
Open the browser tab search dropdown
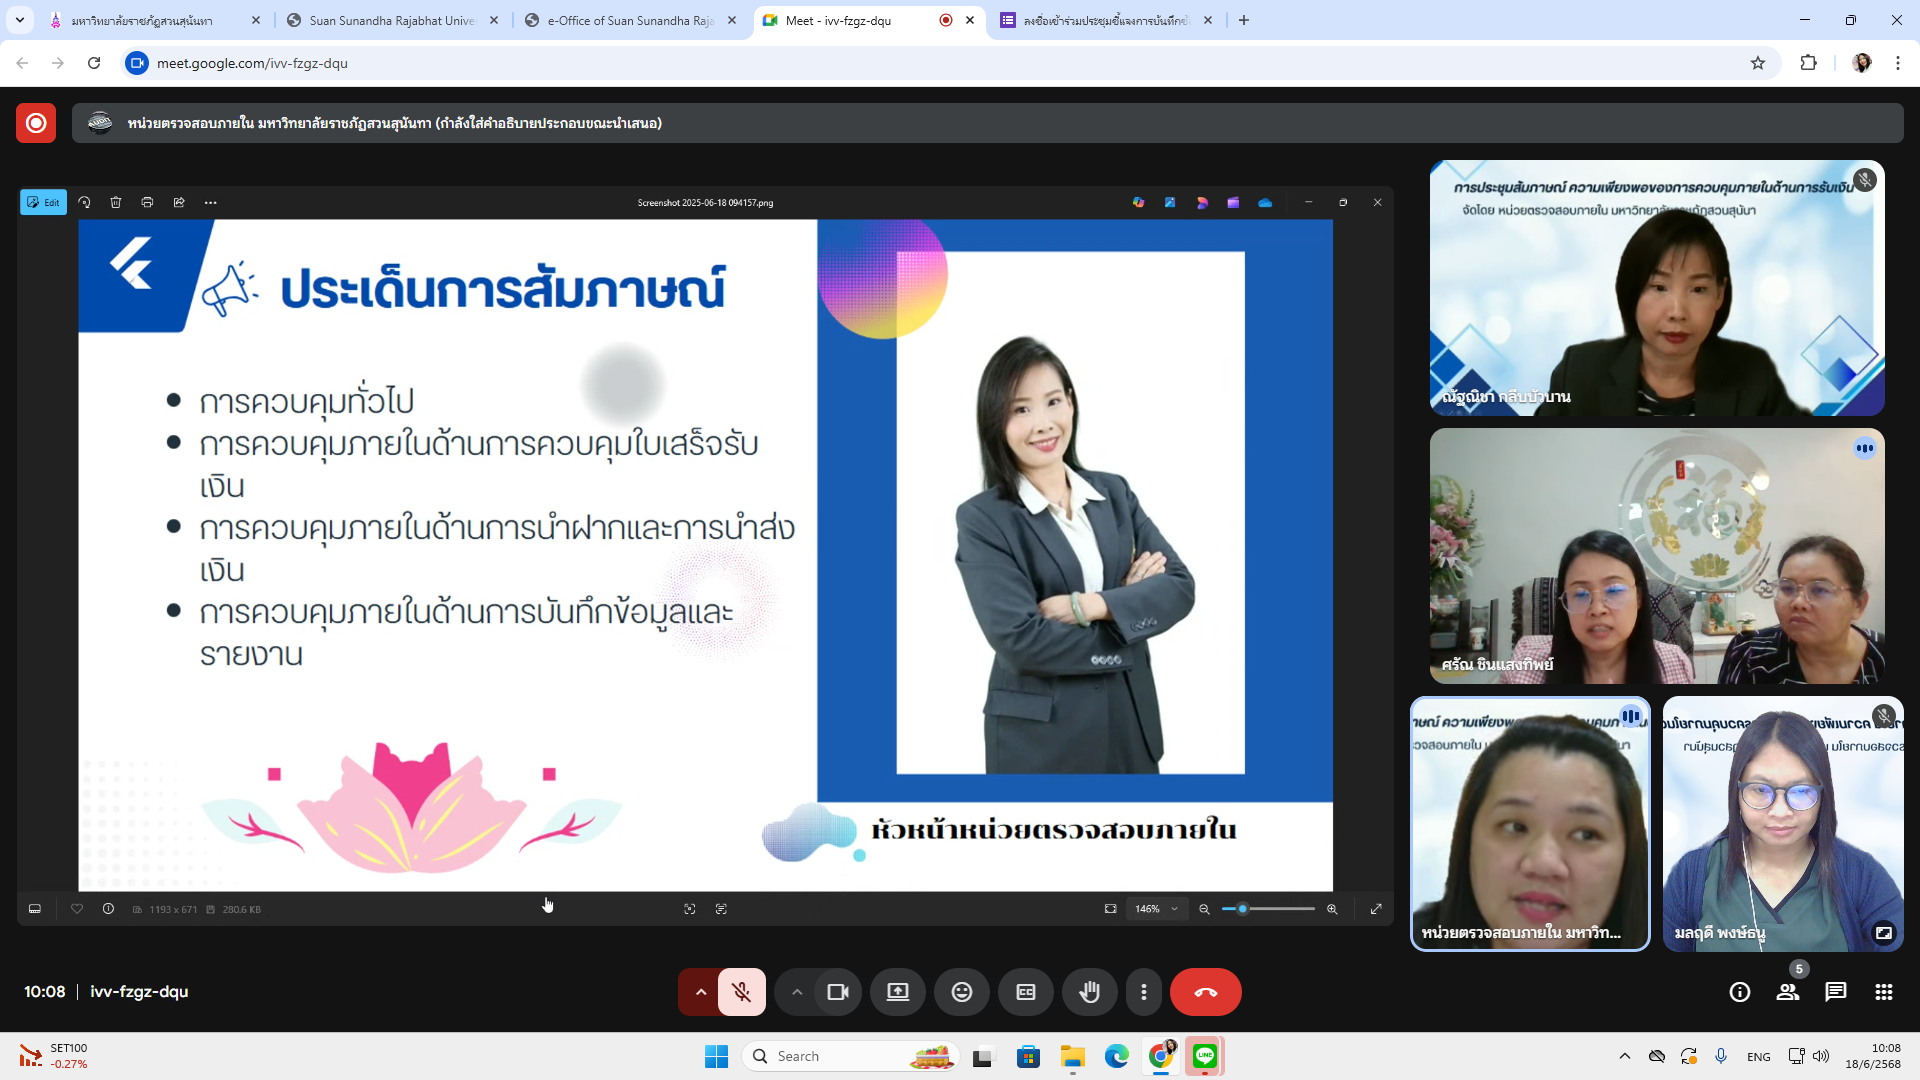tap(19, 20)
